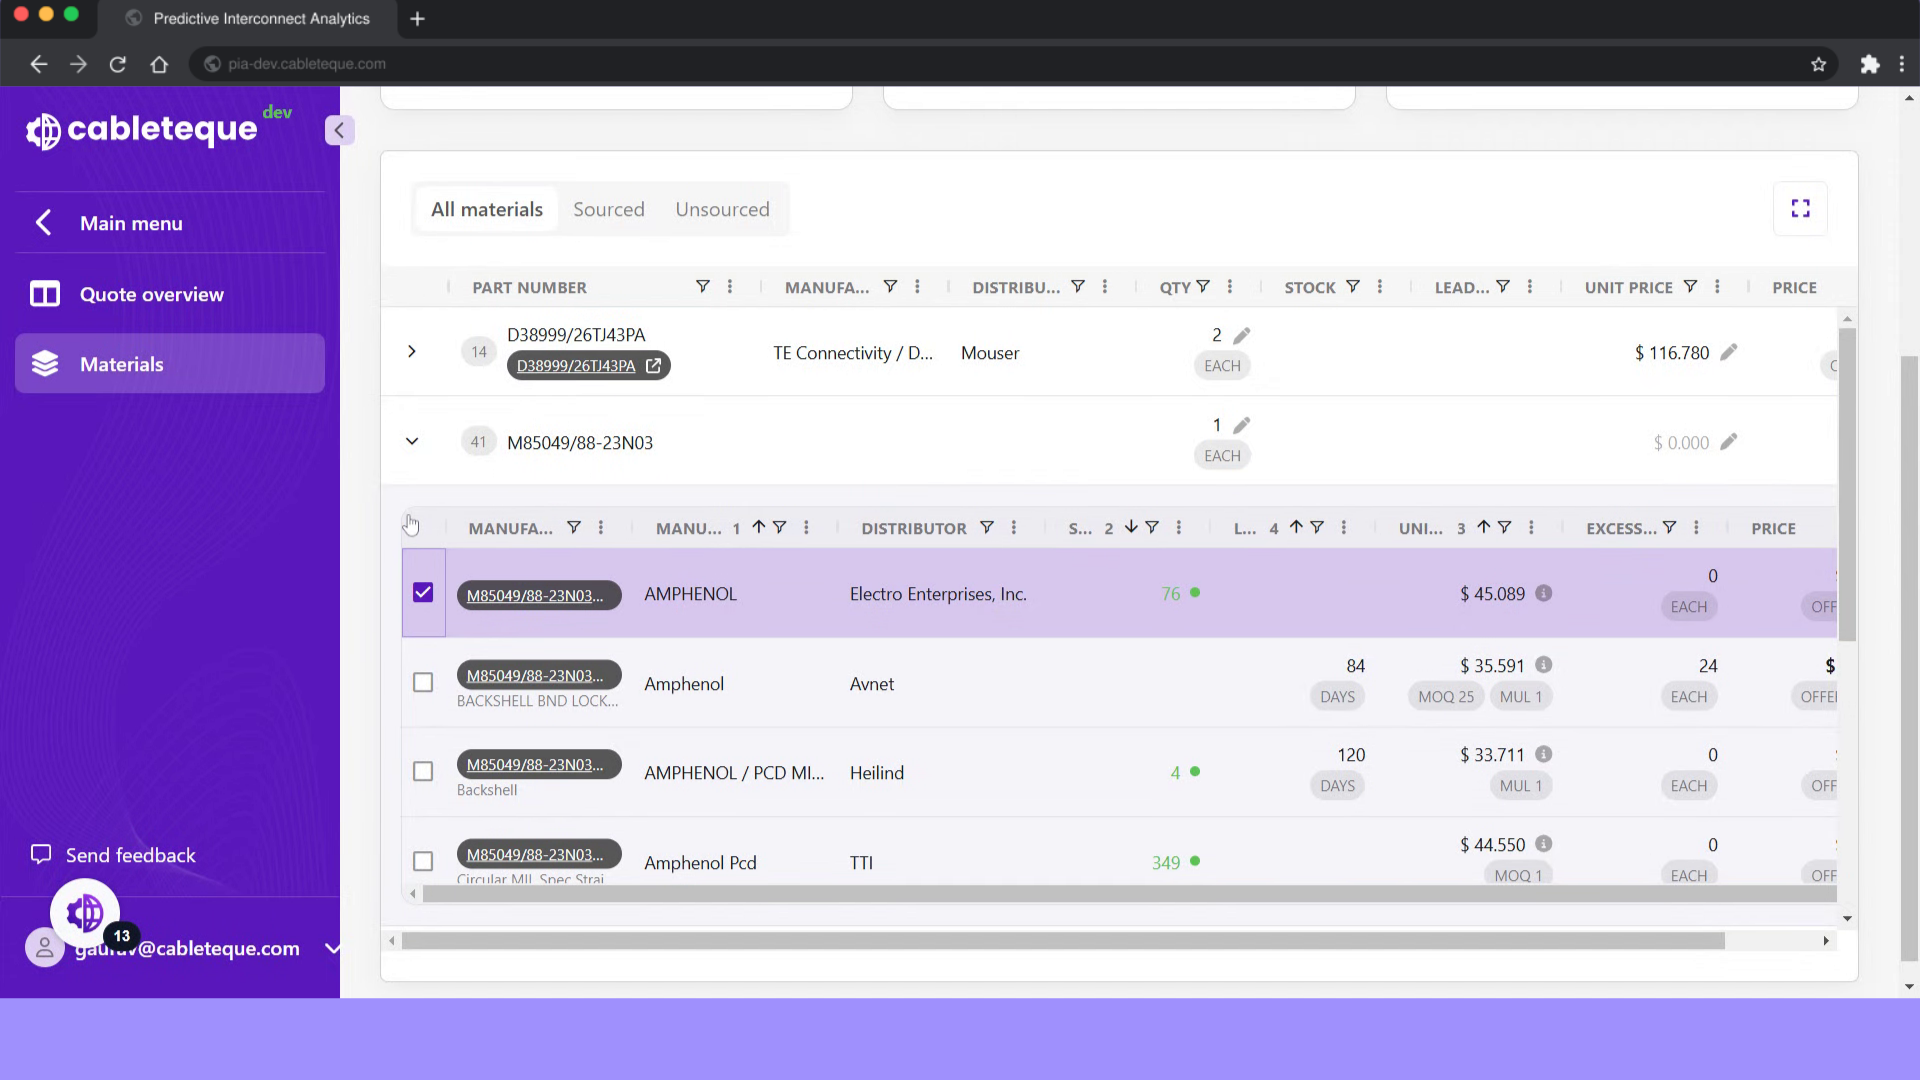Open the external link icon on the D38999/26TJ43PA chip
Screen dimensions: 1920x1080
[x=653, y=366]
